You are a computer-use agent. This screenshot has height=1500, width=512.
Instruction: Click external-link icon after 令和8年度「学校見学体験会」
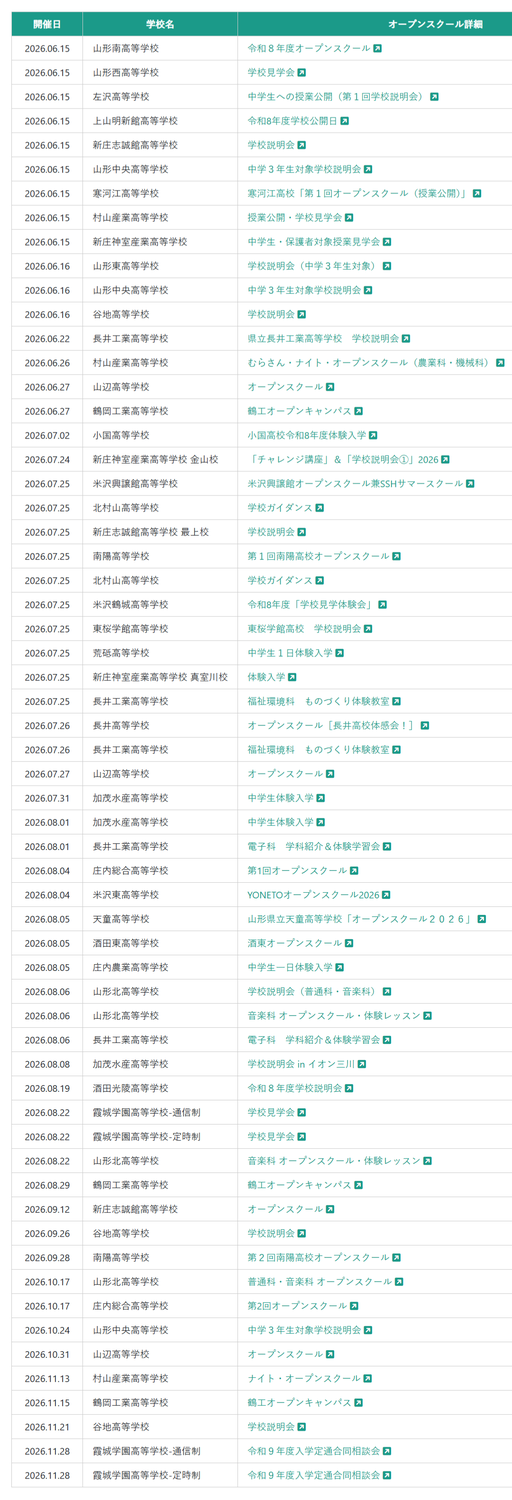[382, 605]
